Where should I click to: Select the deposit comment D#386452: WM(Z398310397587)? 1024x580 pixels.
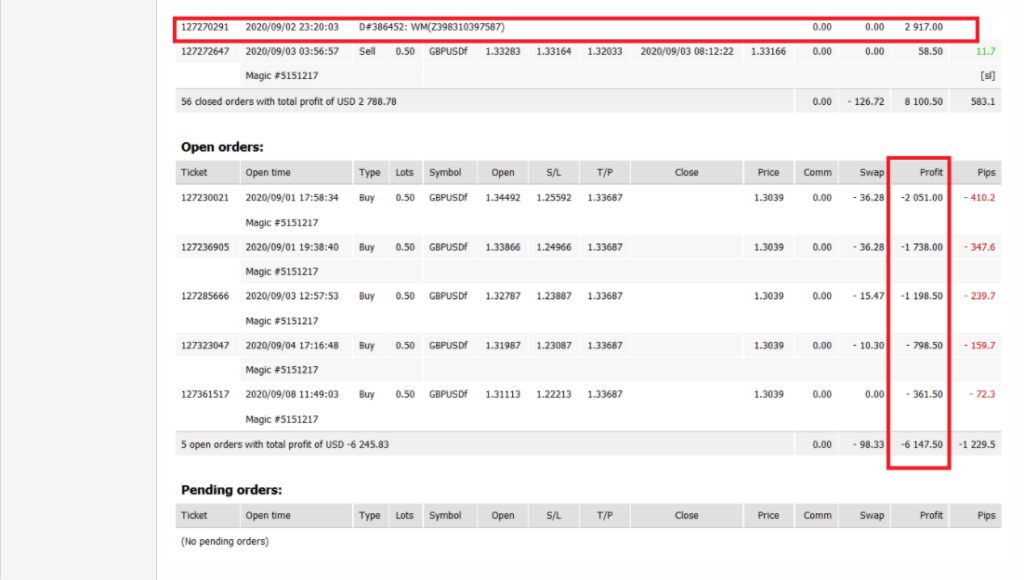point(432,27)
